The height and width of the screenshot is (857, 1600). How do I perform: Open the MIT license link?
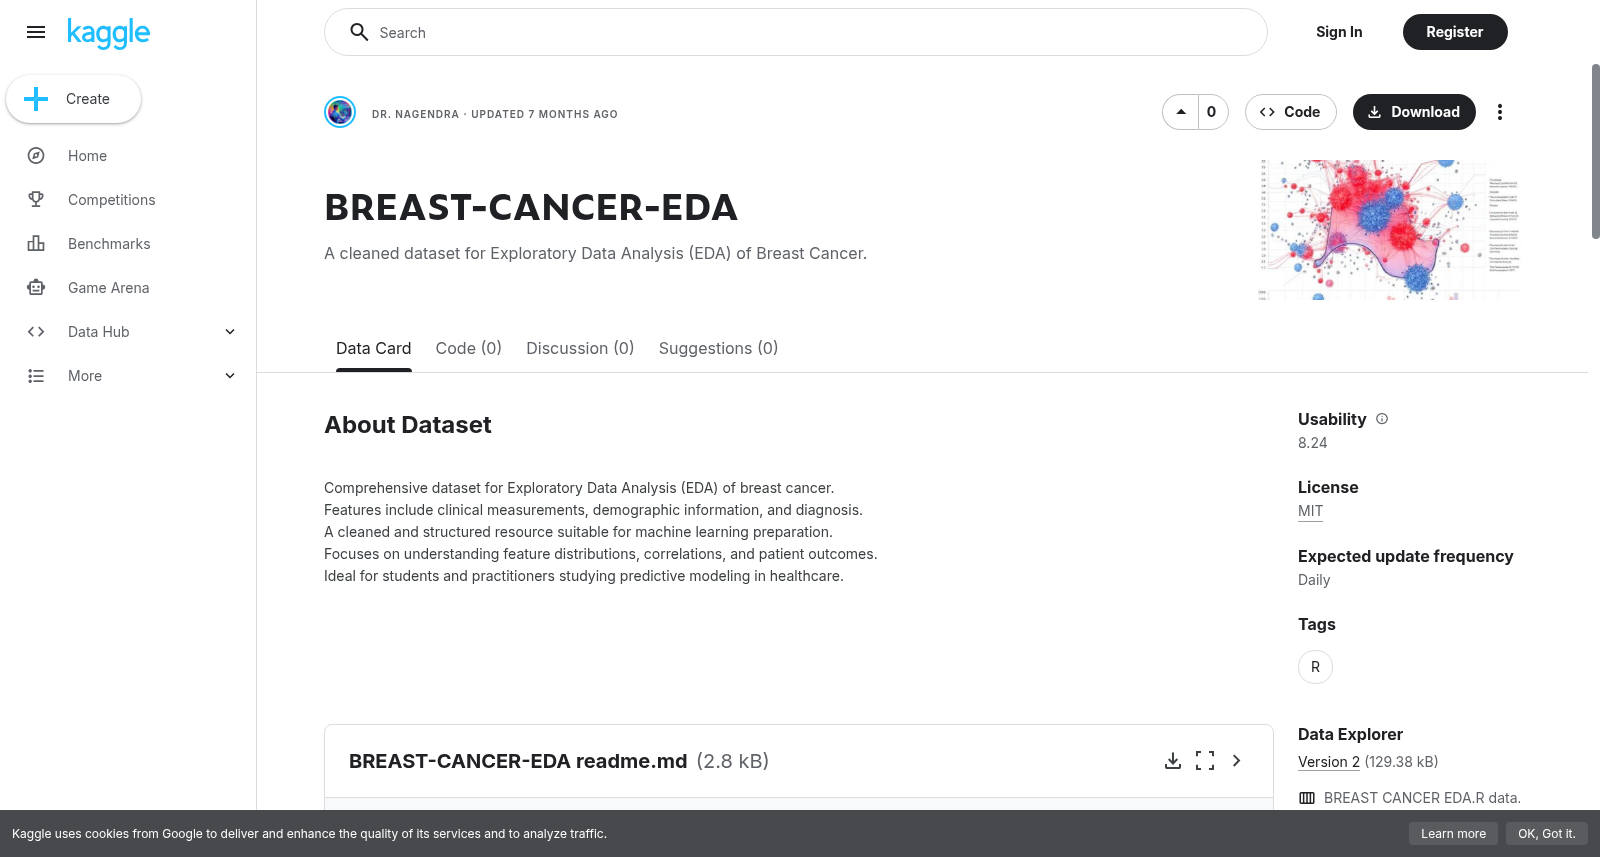(1310, 511)
